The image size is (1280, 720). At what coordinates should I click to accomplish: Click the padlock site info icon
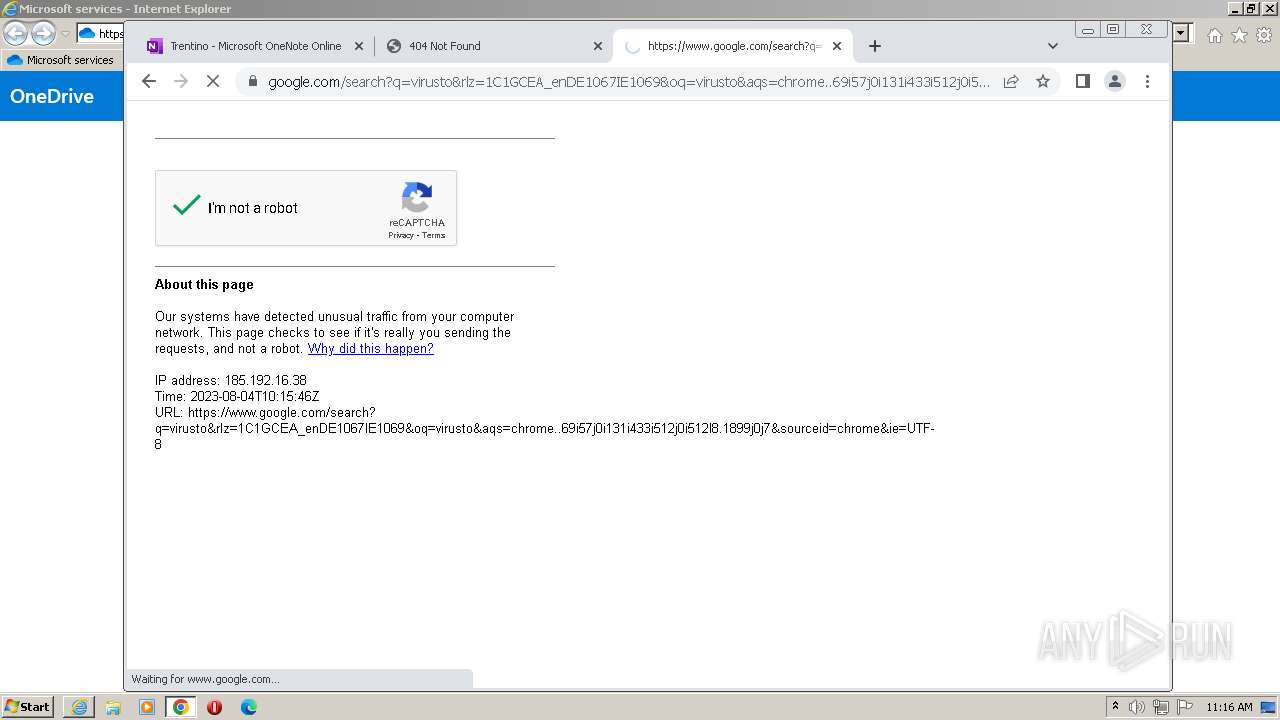(252, 82)
